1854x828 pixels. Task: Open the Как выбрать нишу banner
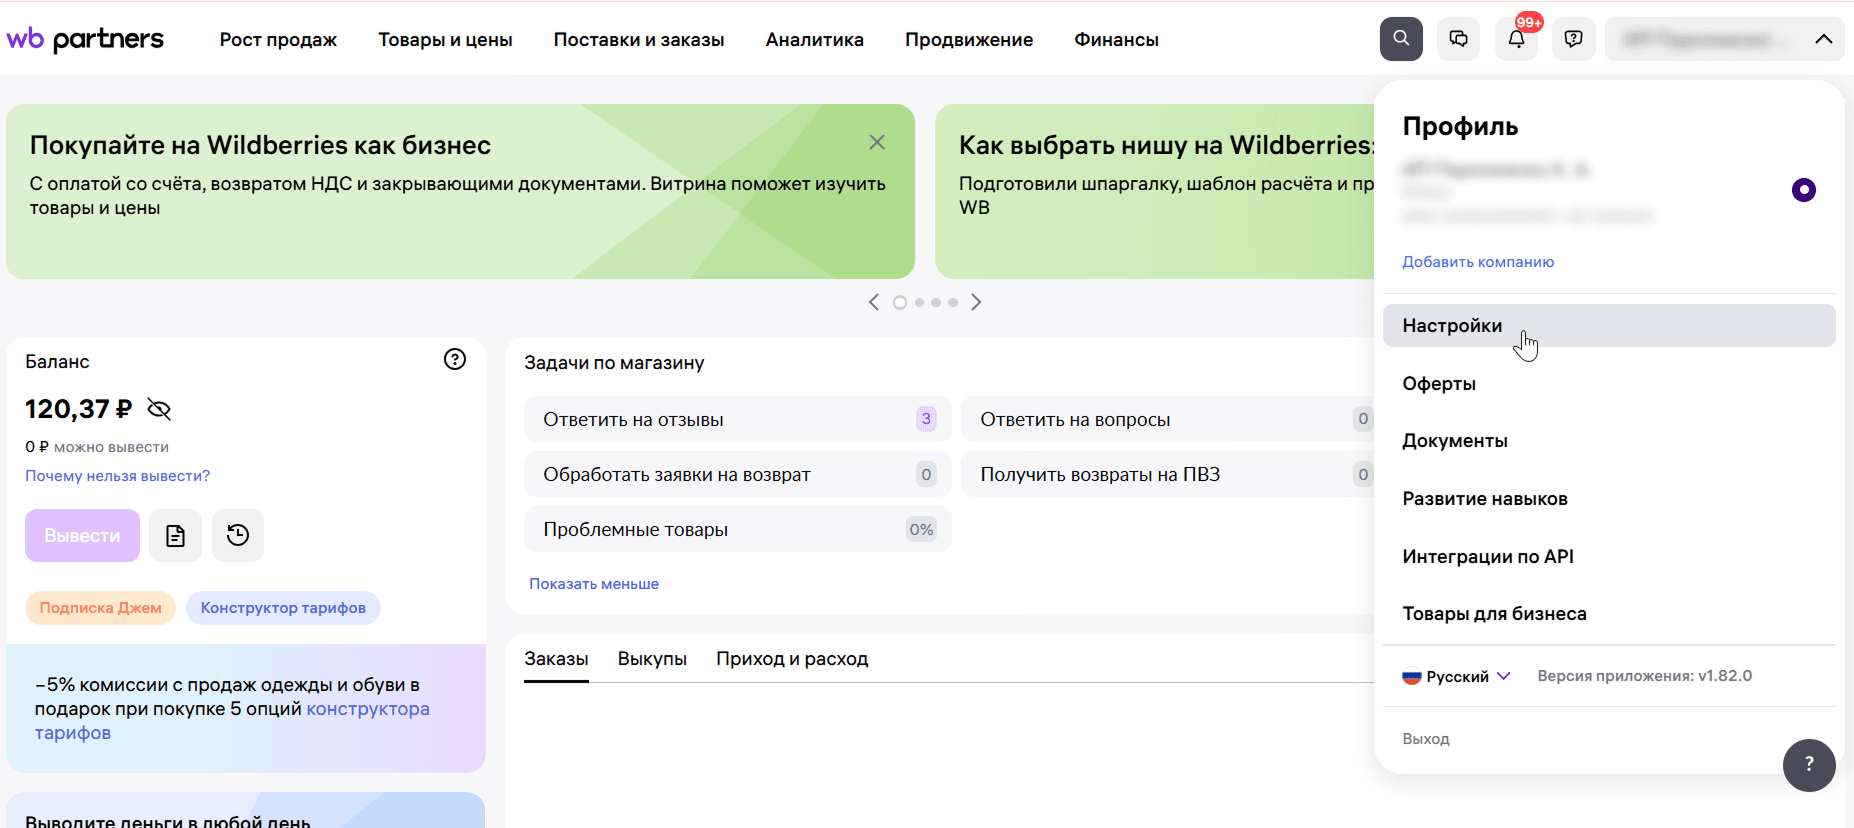[x=1155, y=191]
